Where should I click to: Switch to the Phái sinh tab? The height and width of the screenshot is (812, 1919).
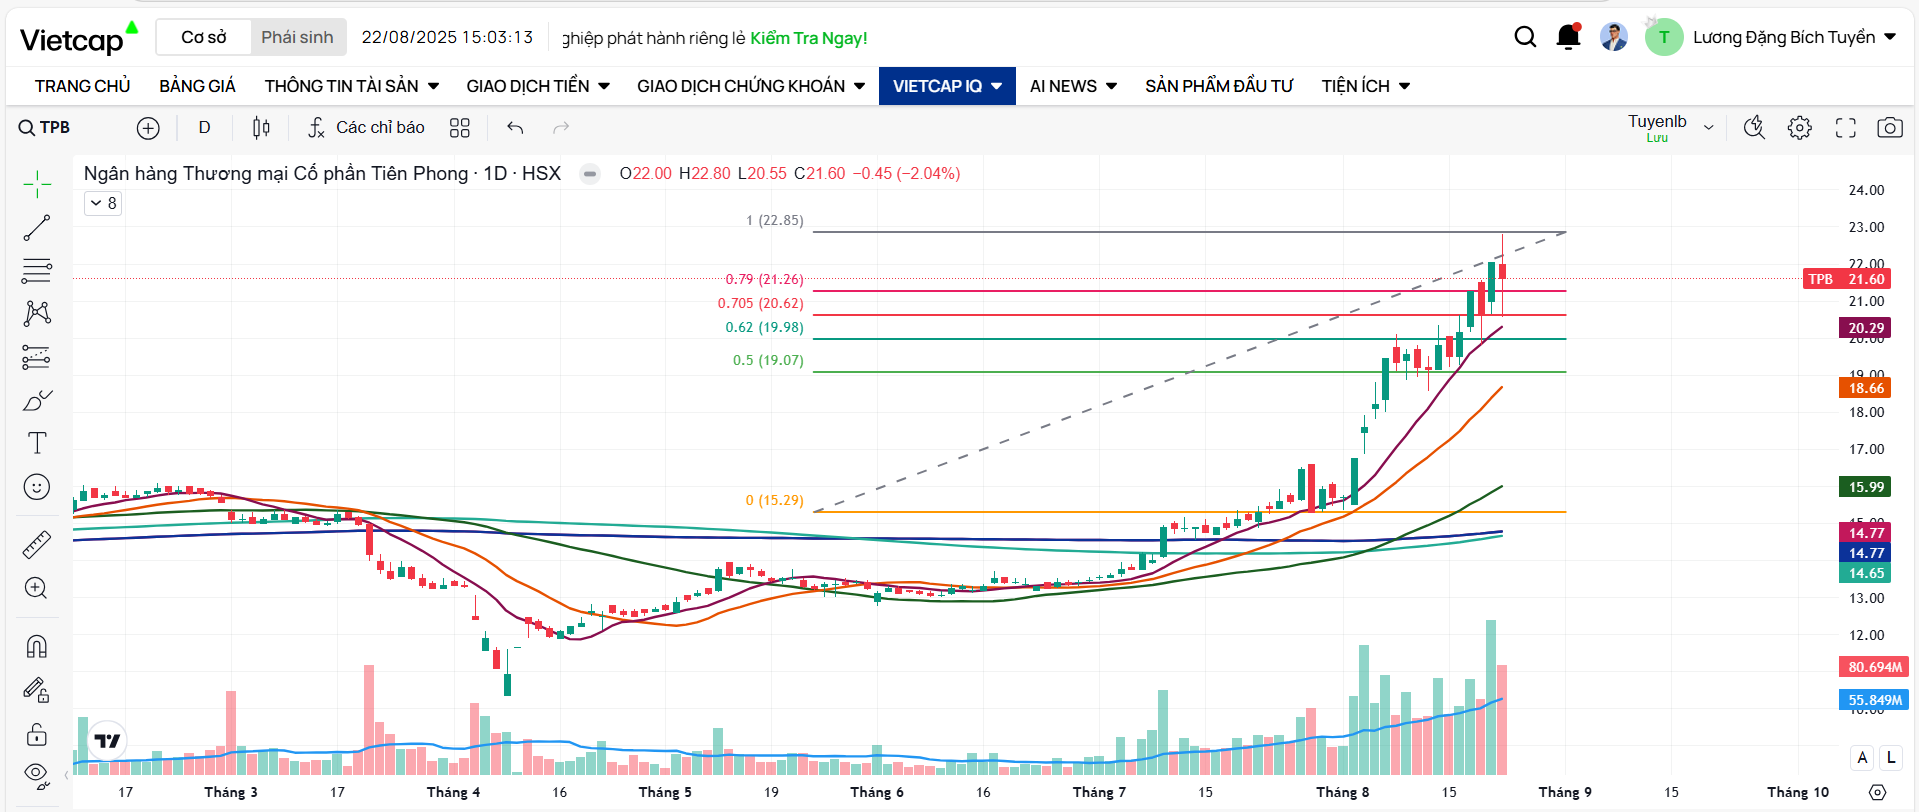click(297, 38)
